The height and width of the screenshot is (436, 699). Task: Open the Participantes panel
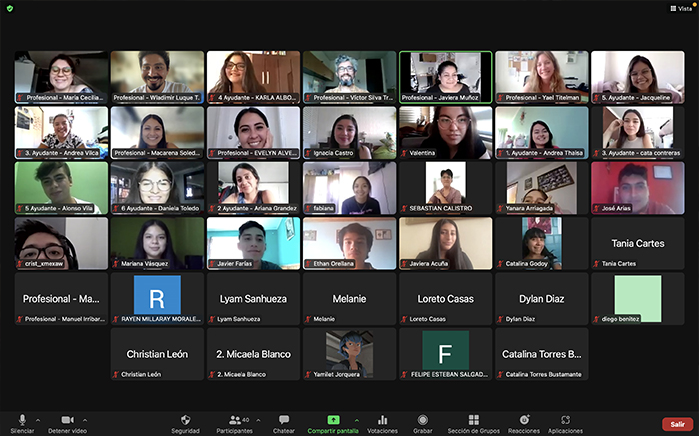click(234, 422)
